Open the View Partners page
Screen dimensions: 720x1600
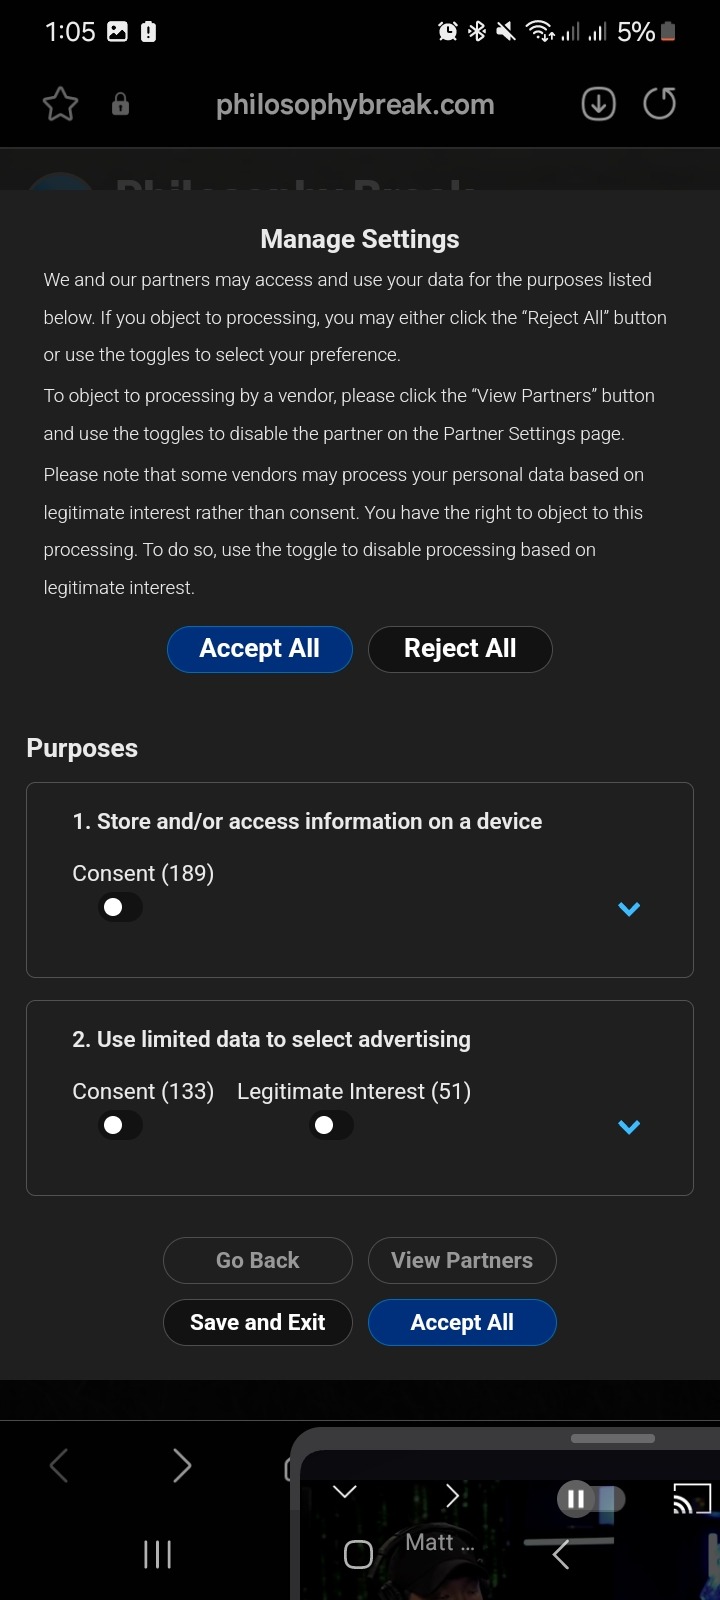click(x=462, y=1260)
